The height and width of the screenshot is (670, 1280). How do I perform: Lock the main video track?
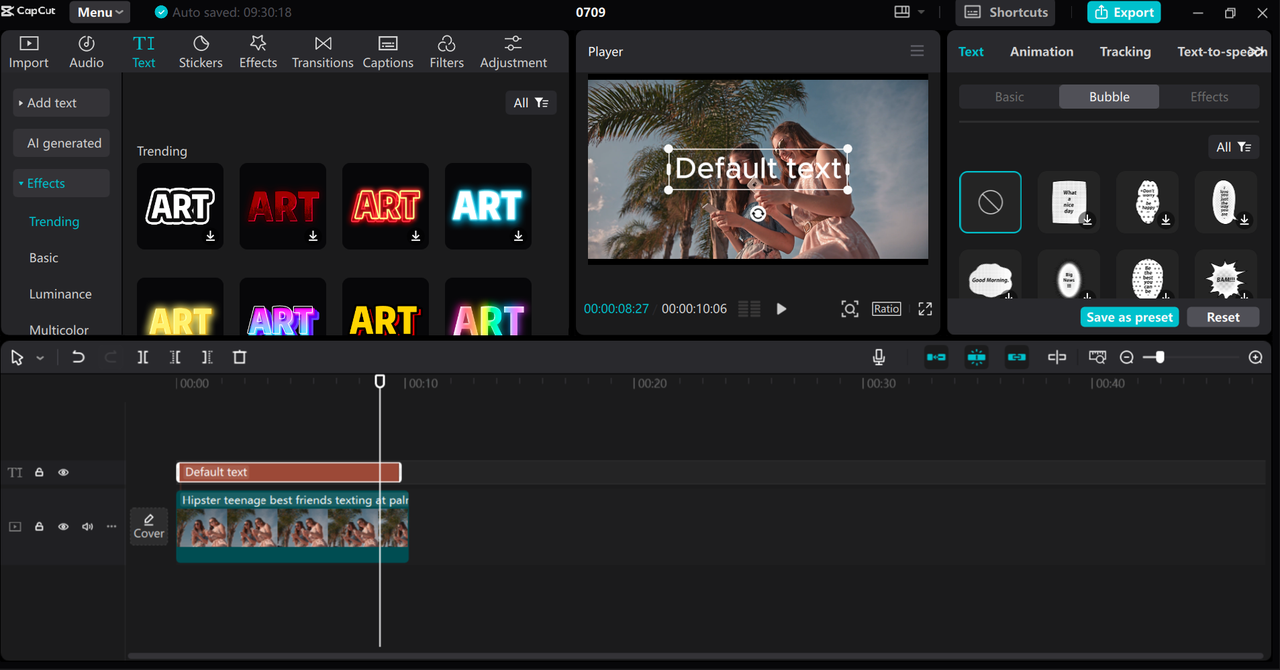pyautogui.click(x=39, y=526)
